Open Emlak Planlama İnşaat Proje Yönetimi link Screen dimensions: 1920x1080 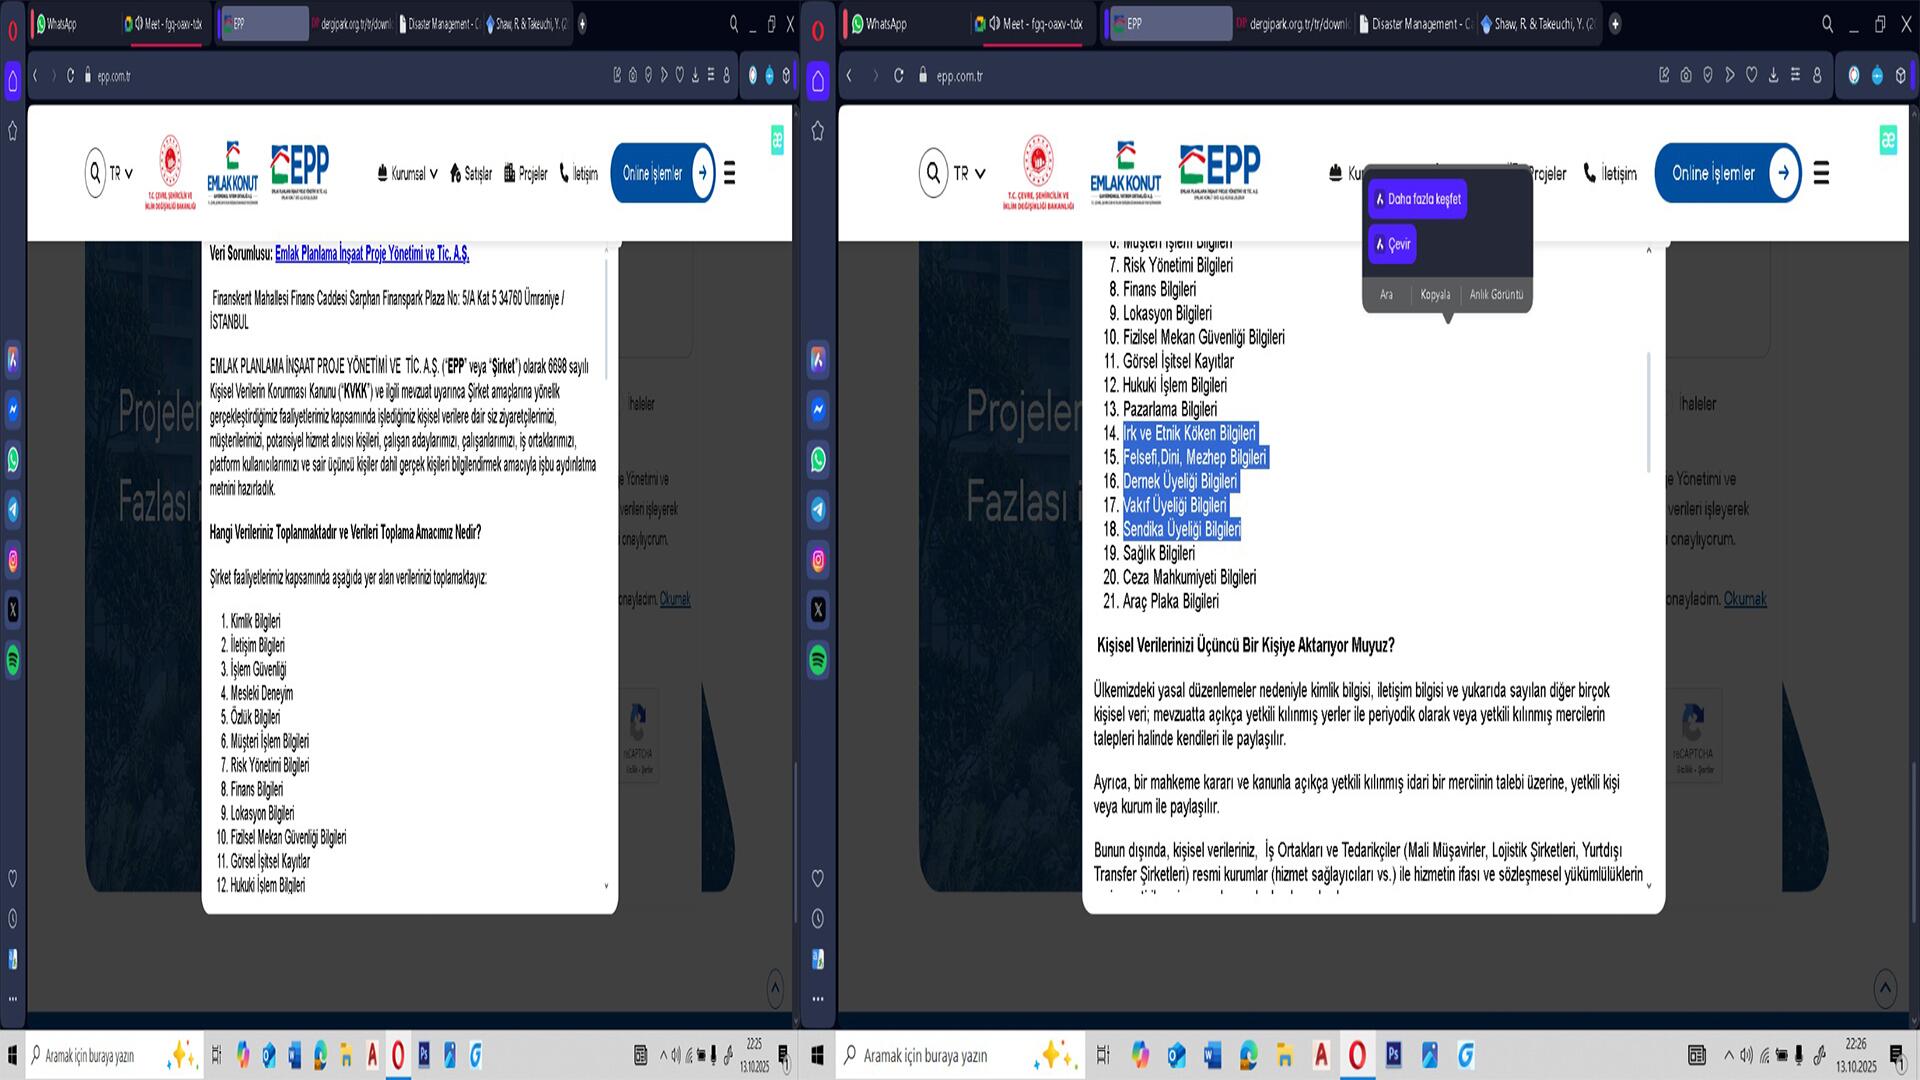coord(372,254)
